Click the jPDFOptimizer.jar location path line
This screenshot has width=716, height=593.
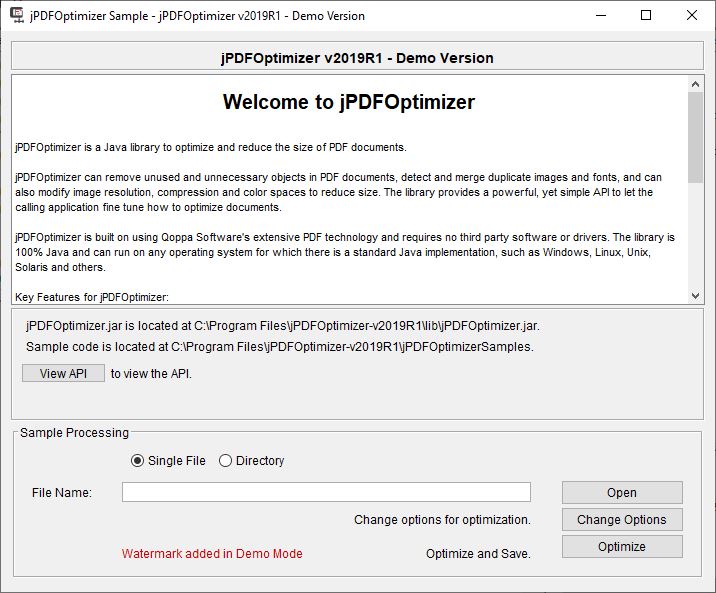pos(283,326)
